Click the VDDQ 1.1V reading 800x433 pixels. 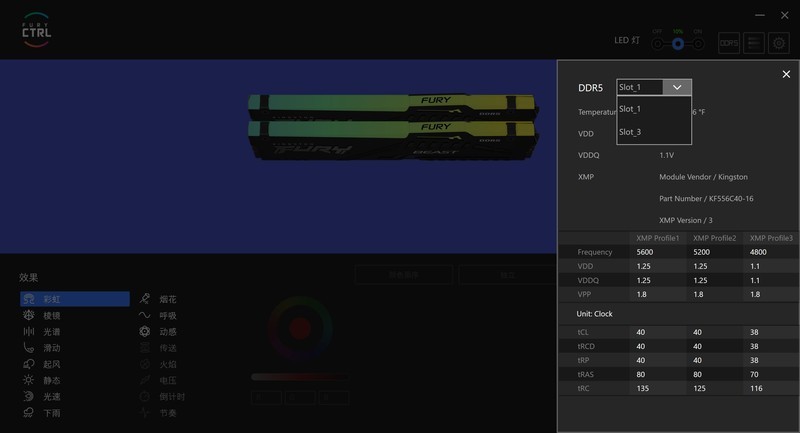tap(666, 155)
